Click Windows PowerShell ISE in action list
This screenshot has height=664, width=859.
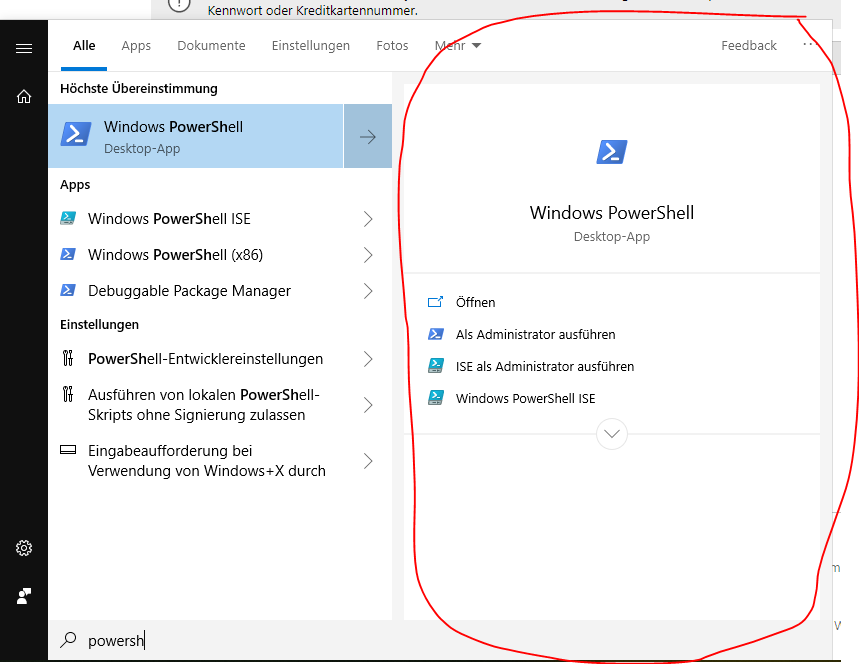525,398
